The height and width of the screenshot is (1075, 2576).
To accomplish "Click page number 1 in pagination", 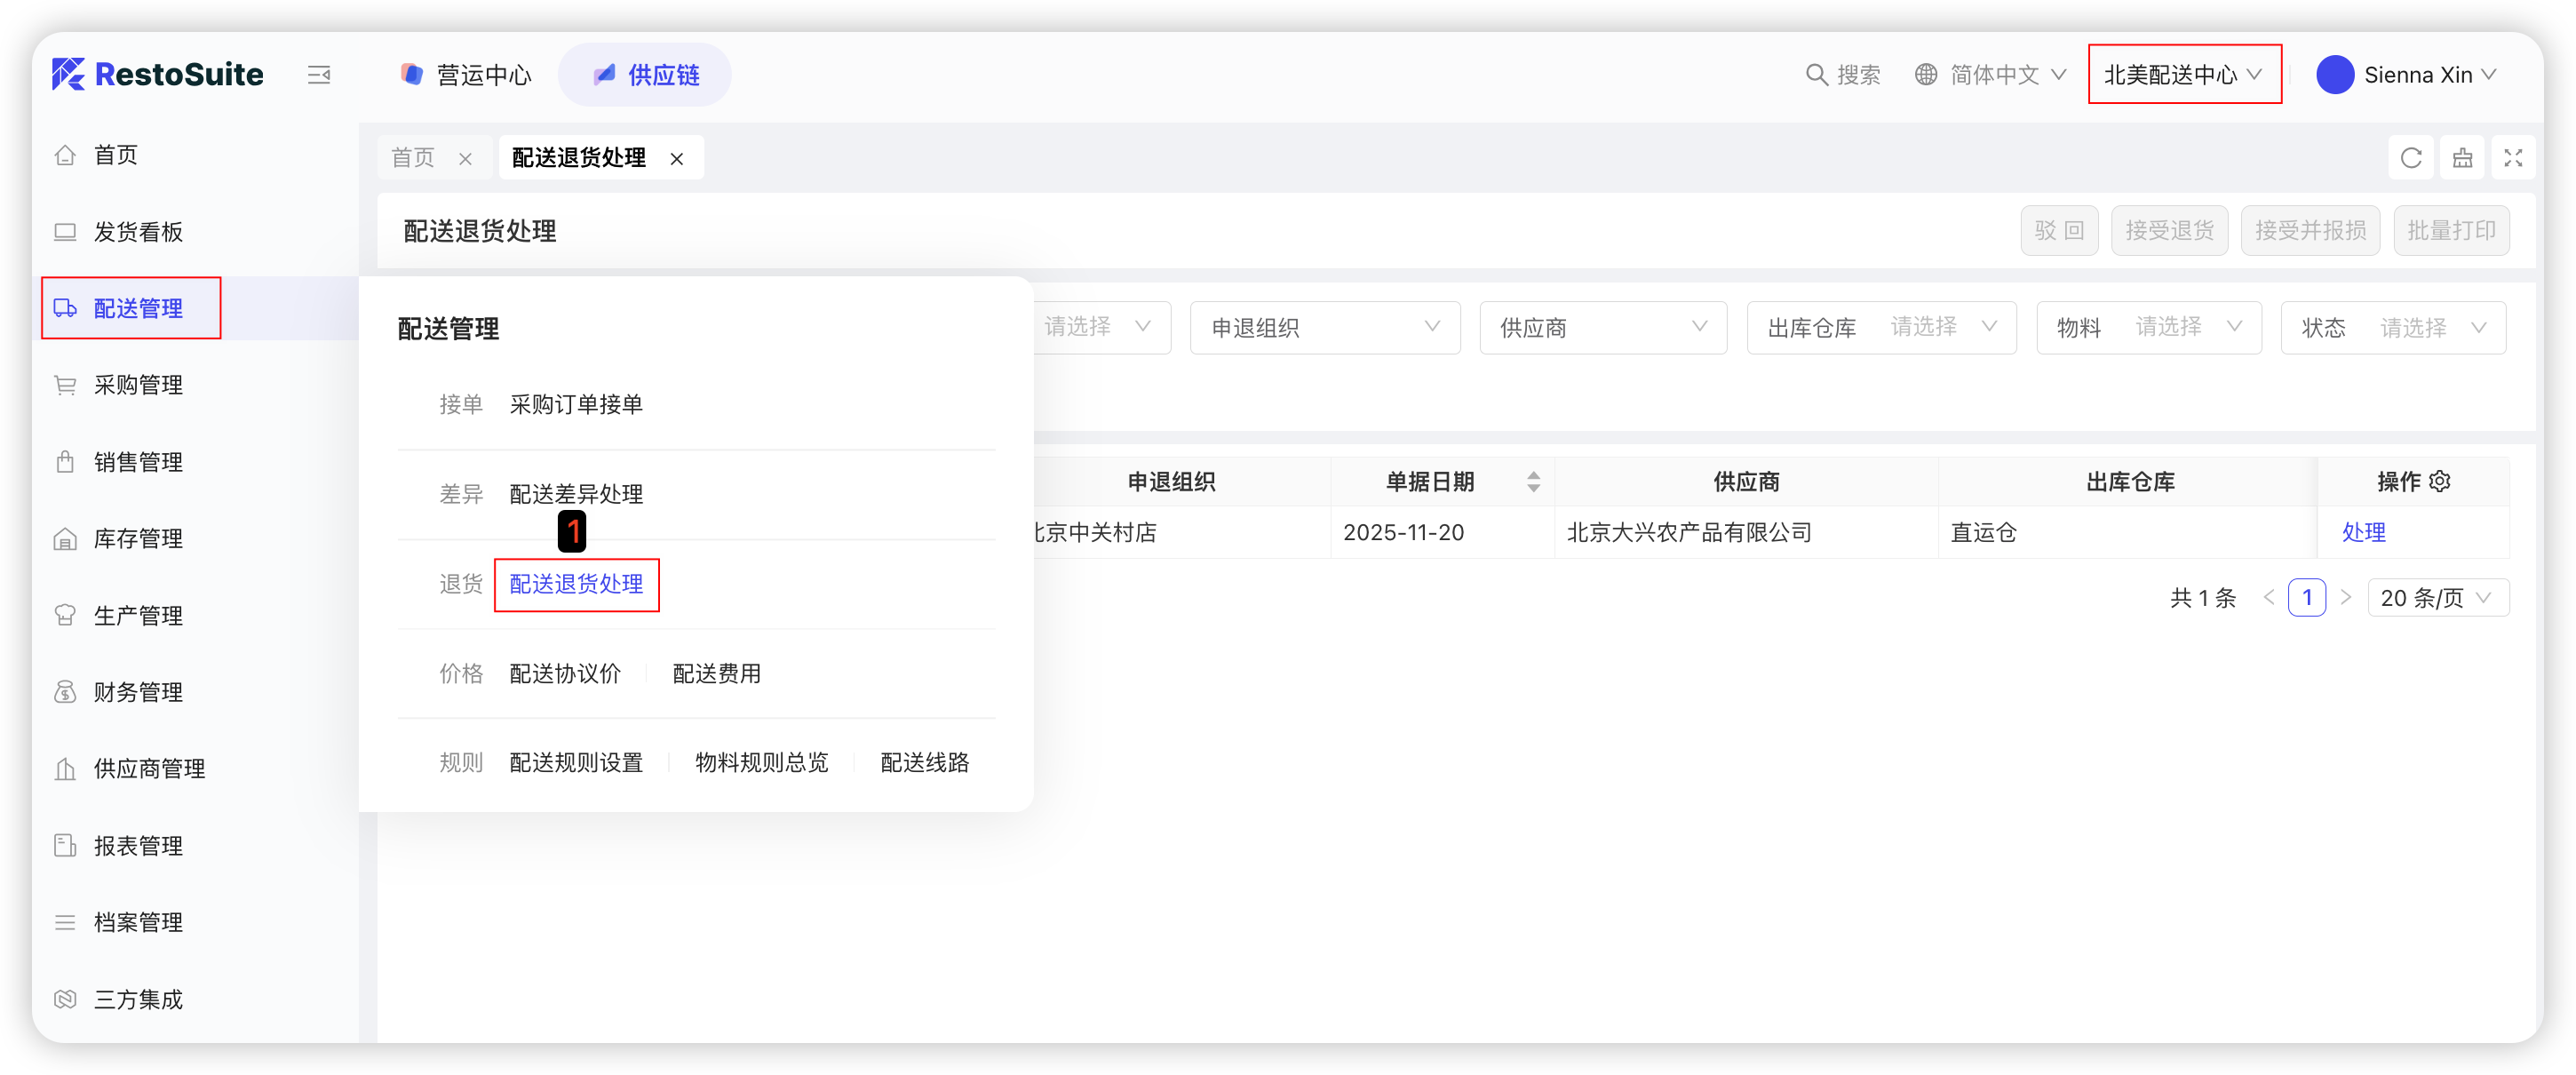I will coord(2306,598).
